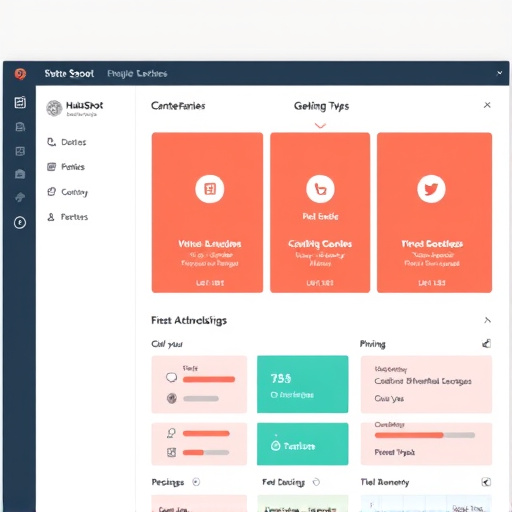Click the icon beside Contny
The width and height of the screenshot is (512, 512).
[x=51, y=192]
